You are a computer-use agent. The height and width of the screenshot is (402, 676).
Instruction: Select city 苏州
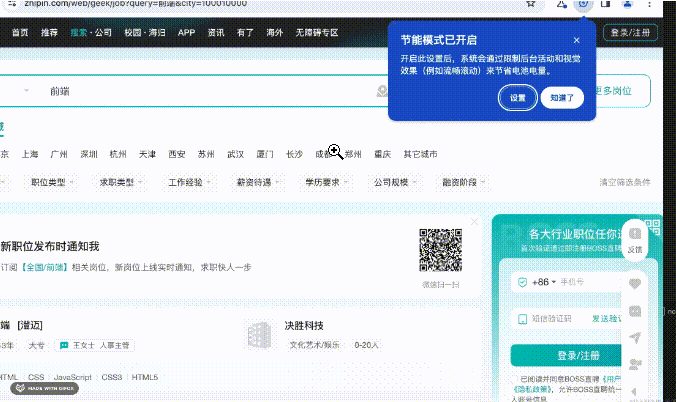(206, 154)
